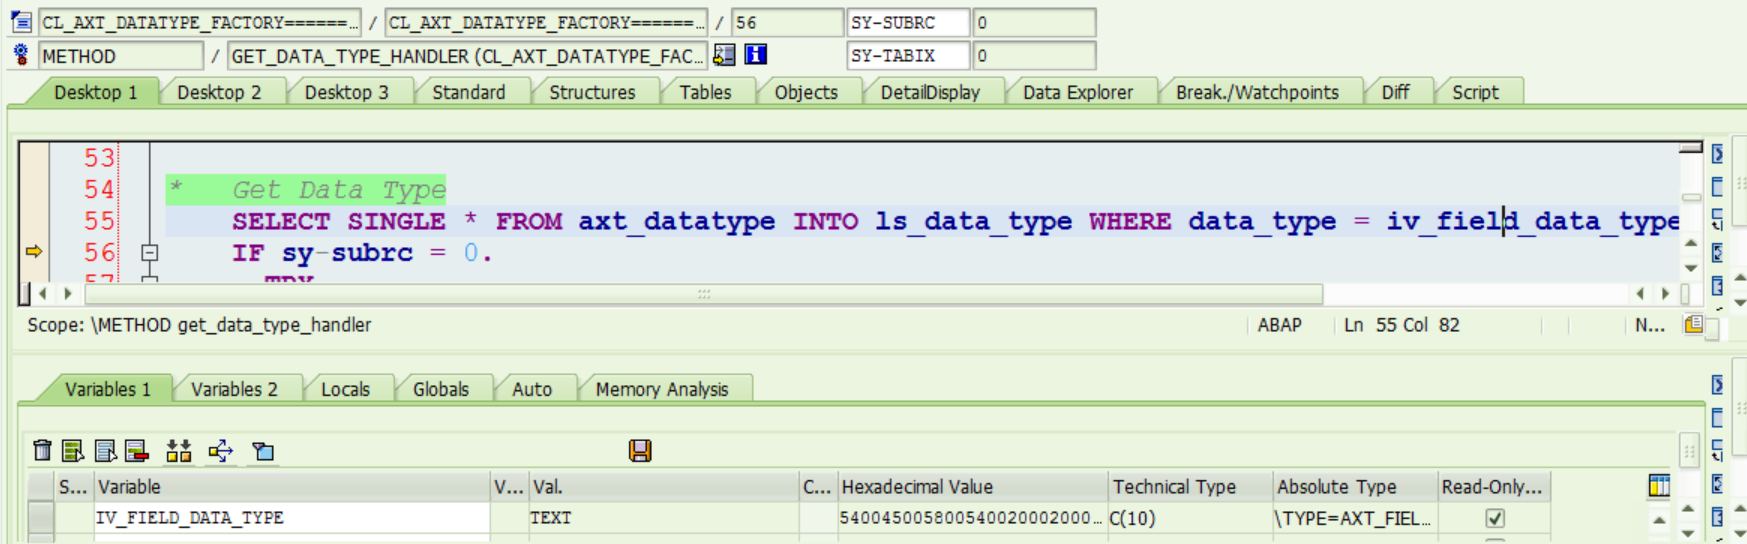Open the Standard tab
1747x544 pixels.
pyautogui.click(x=469, y=92)
